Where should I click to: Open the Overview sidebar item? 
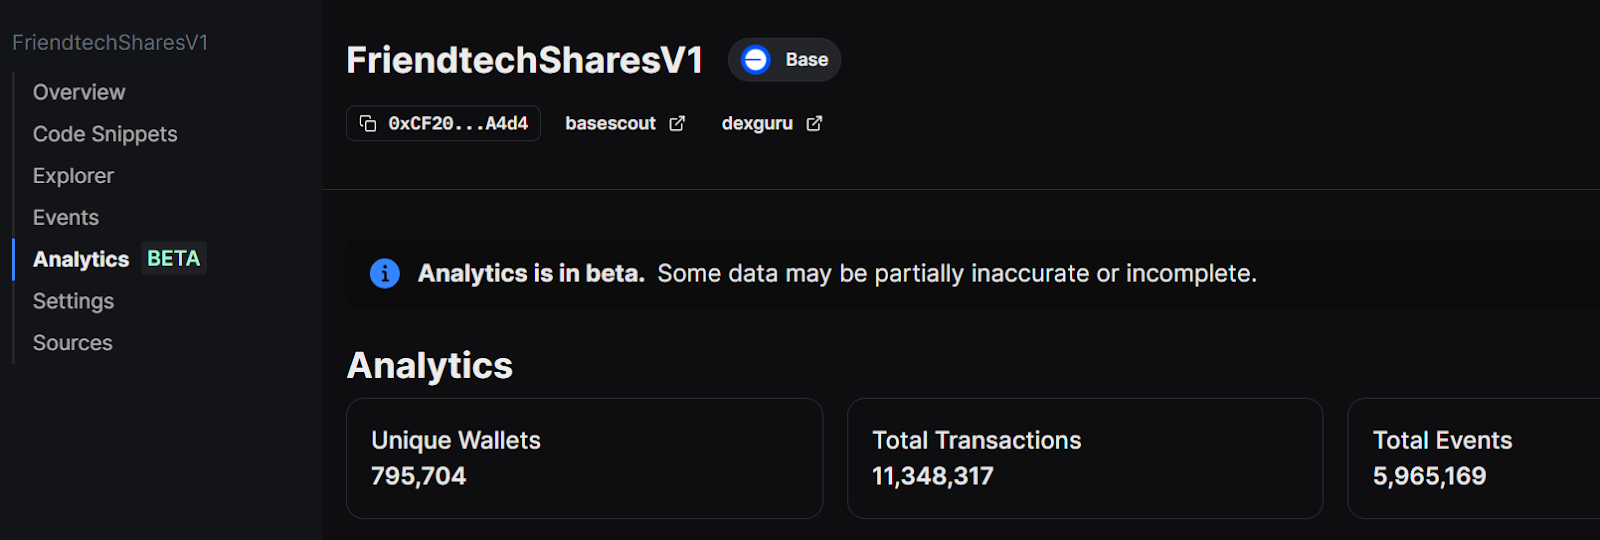(79, 92)
